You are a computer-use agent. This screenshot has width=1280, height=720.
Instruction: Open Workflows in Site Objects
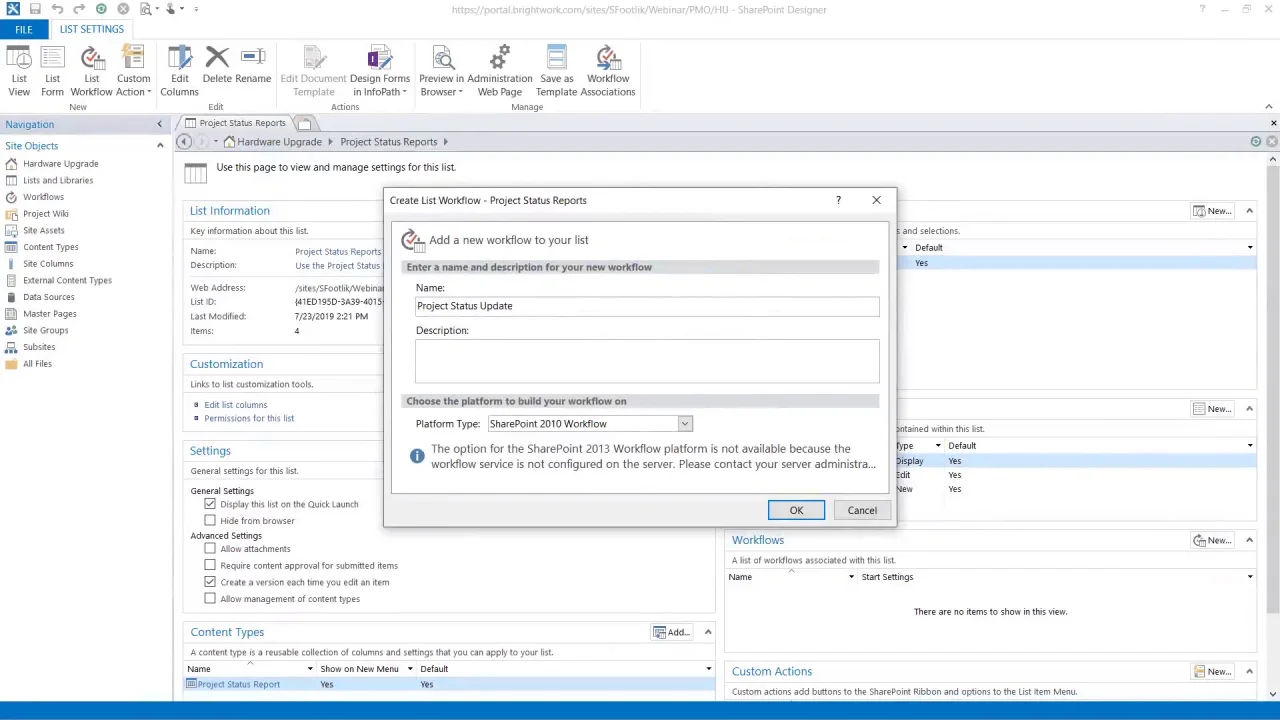[x=43, y=197]
